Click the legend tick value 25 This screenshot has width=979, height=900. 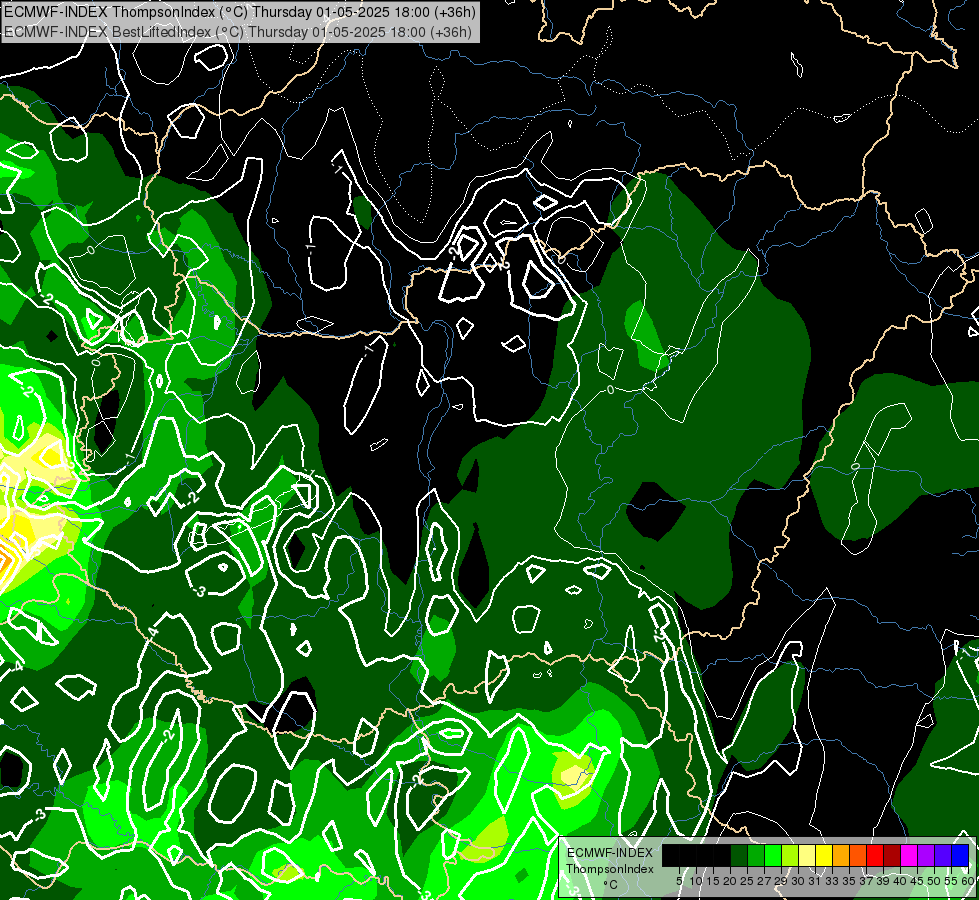pos(747,881)
